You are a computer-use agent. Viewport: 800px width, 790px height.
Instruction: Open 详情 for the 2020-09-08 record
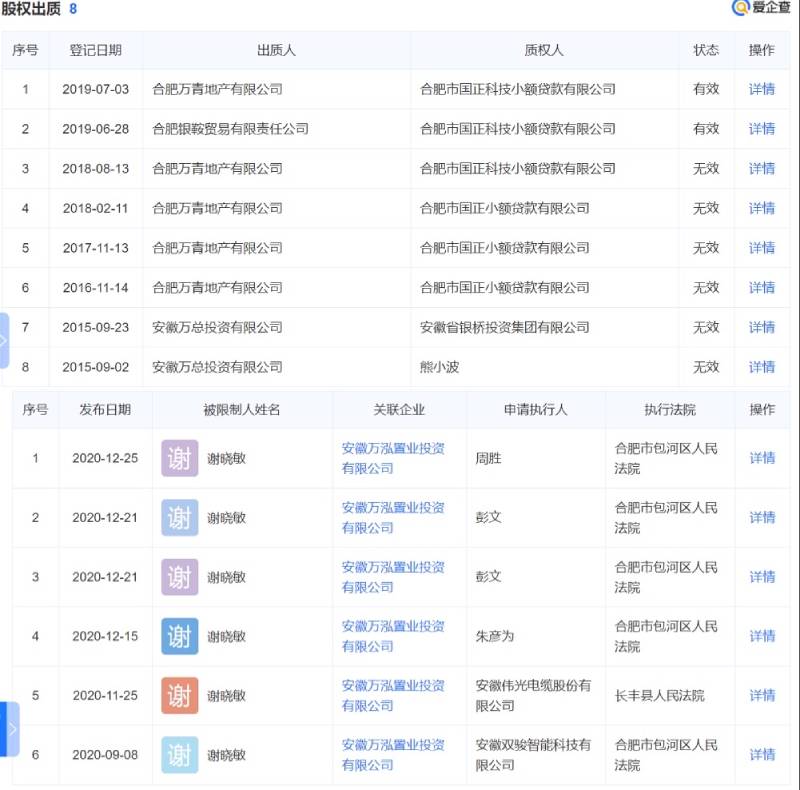pyautogui.click(x=763, y=755)
